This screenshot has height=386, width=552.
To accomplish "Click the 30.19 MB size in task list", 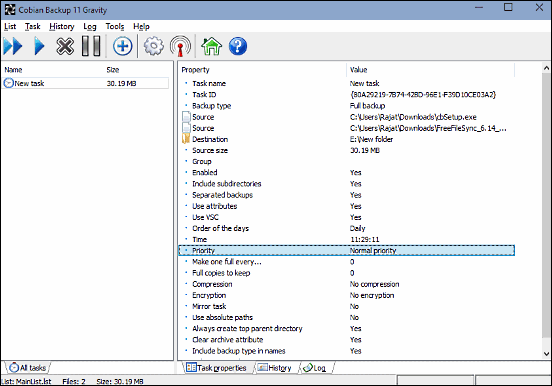I will tap(121, 83).
